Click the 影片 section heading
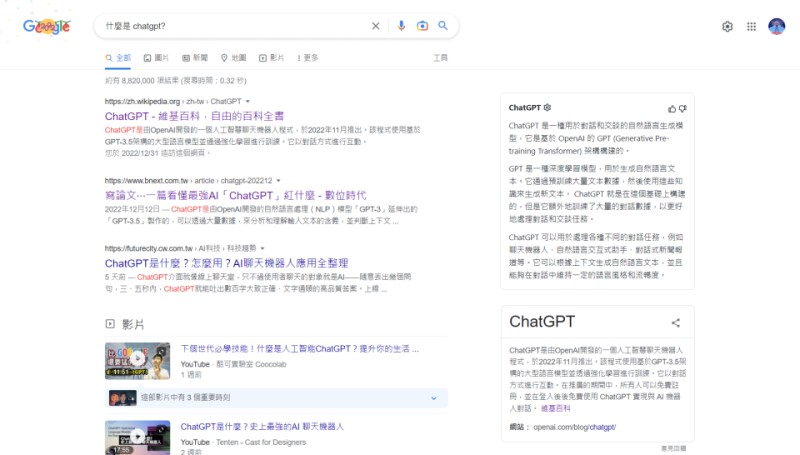The image size is (800, 455). (133, 324)
